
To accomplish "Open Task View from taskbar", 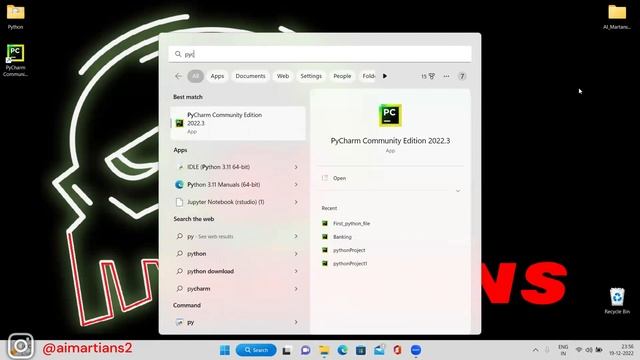I will pos(287,350).
